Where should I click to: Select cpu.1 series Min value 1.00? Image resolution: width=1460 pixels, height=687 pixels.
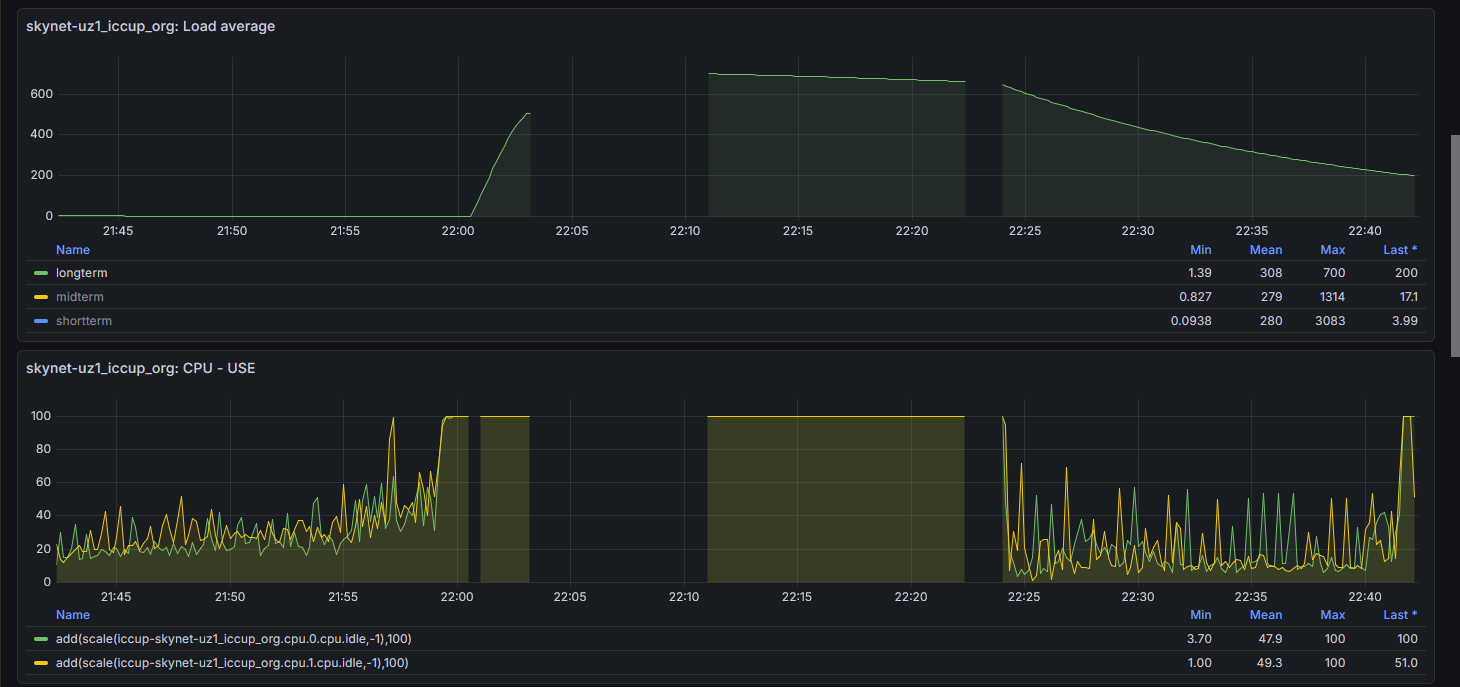pos(1201,662)
